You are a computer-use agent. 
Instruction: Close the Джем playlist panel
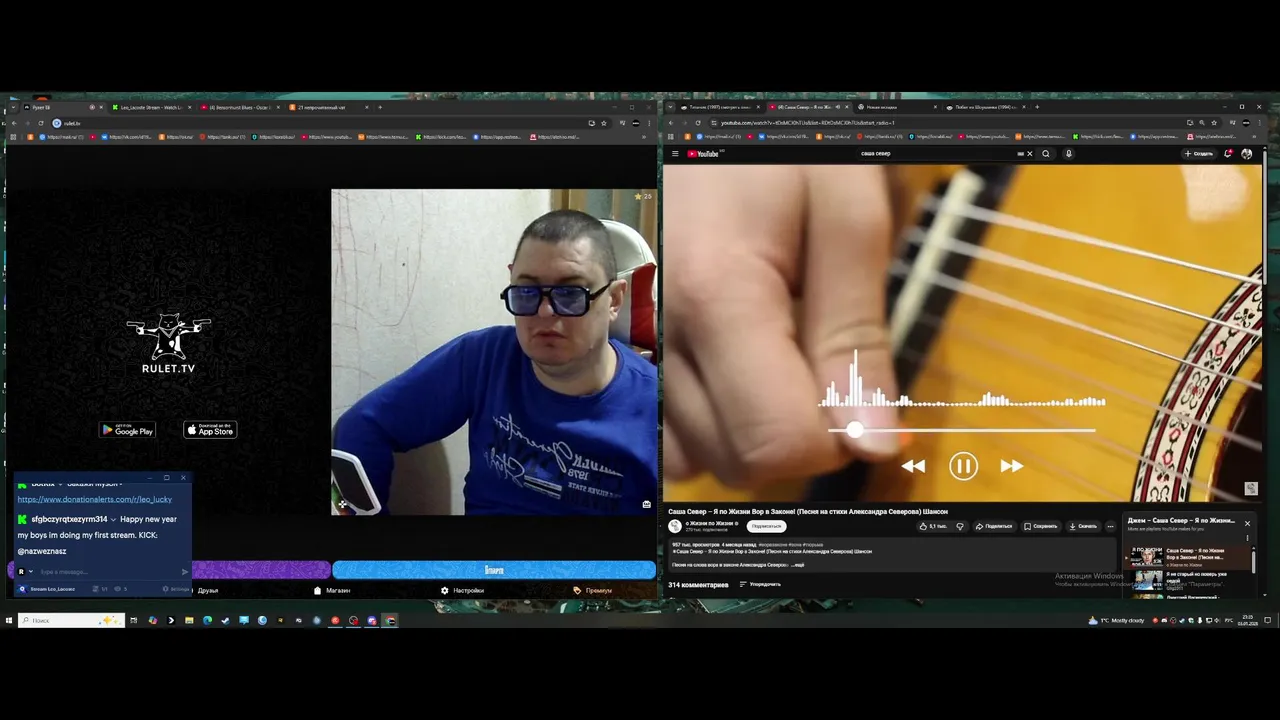[x=1247, y=523]
